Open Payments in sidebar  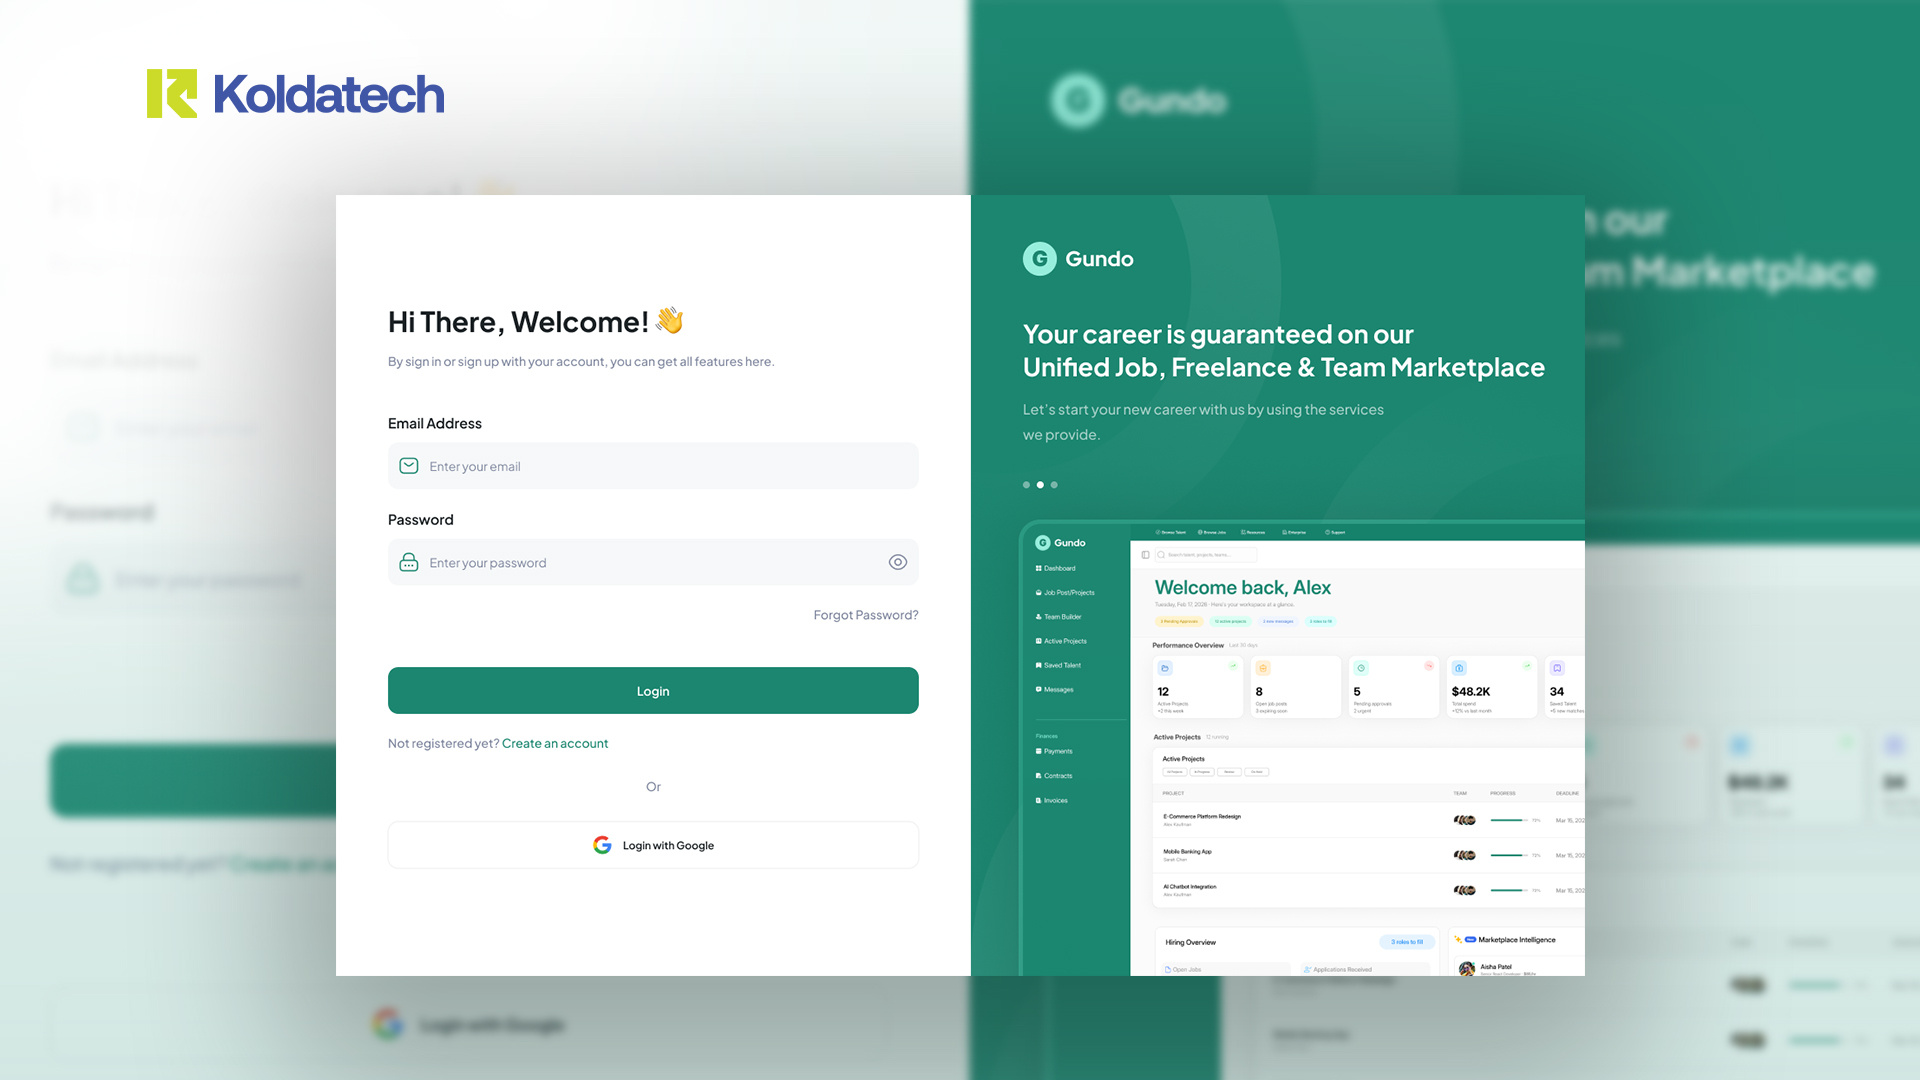click(1054, 751)
